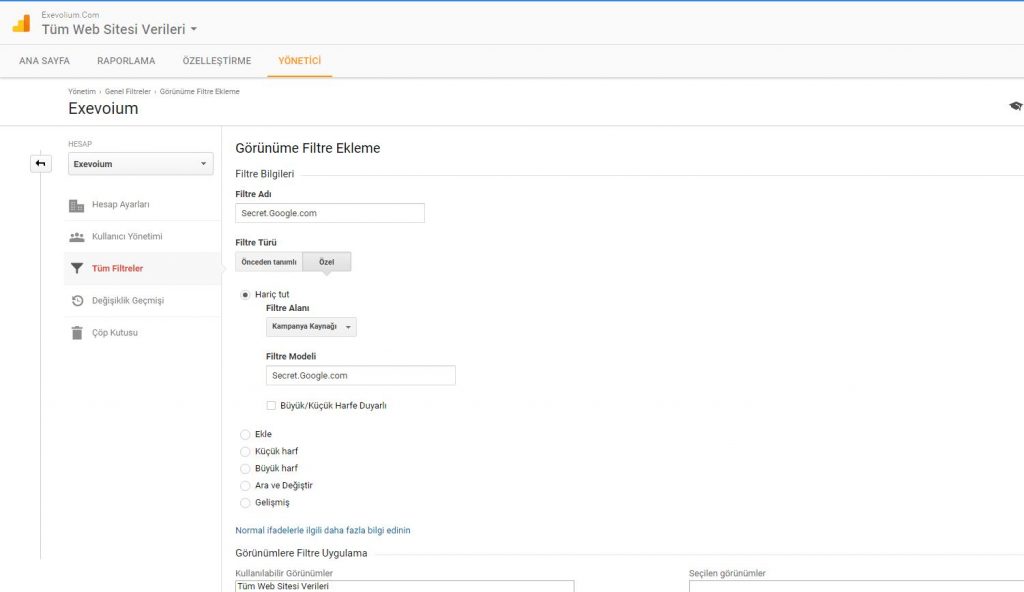Click the Filtre Adı input field
The image size is (1024, 592).
(330, 213)
